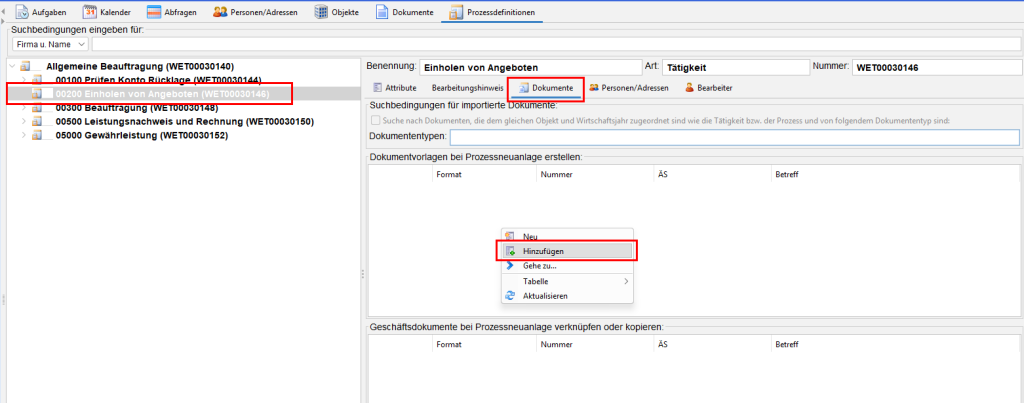Click into the Dokumententypen input field
Image resolution: width=1024 pixels, height=403 pixels.
point(734,137)
